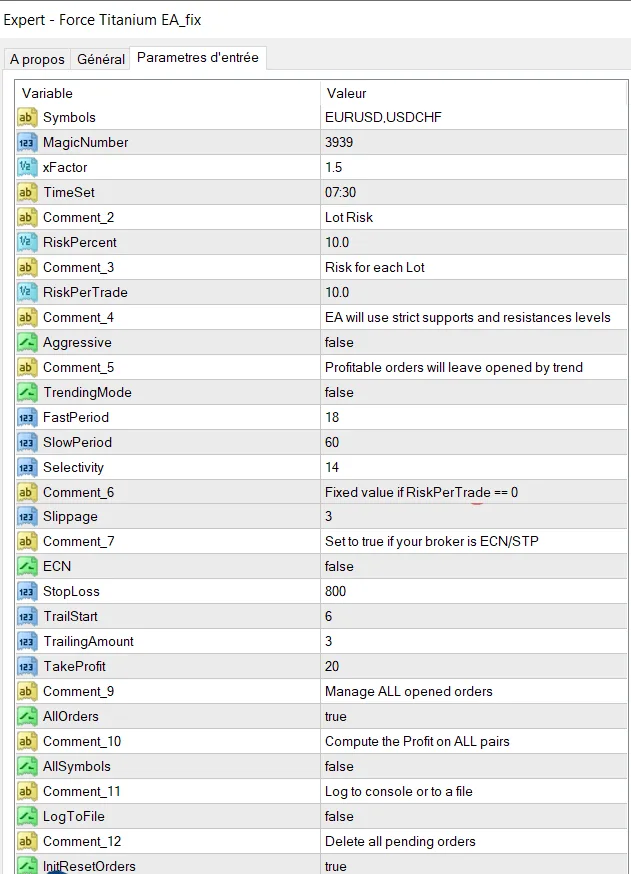Click the double-type icon beside xFactor
Screen dimensions: 631x874
click(x=27, y=168)
